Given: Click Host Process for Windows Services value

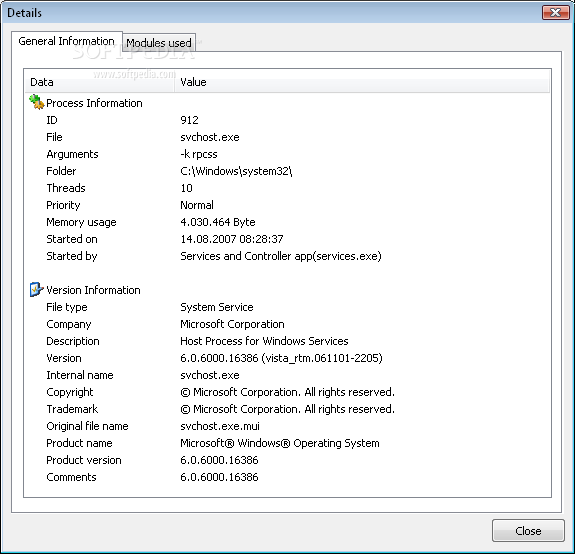Looking at the screenshot, I should tap(264, 341).
